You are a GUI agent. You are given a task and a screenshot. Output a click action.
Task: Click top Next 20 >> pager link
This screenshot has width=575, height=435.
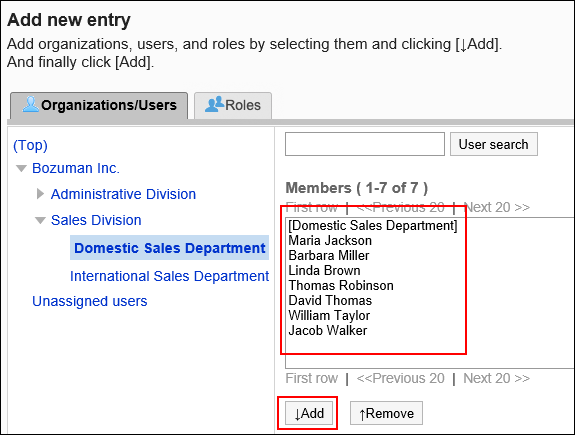pos(497,207)
